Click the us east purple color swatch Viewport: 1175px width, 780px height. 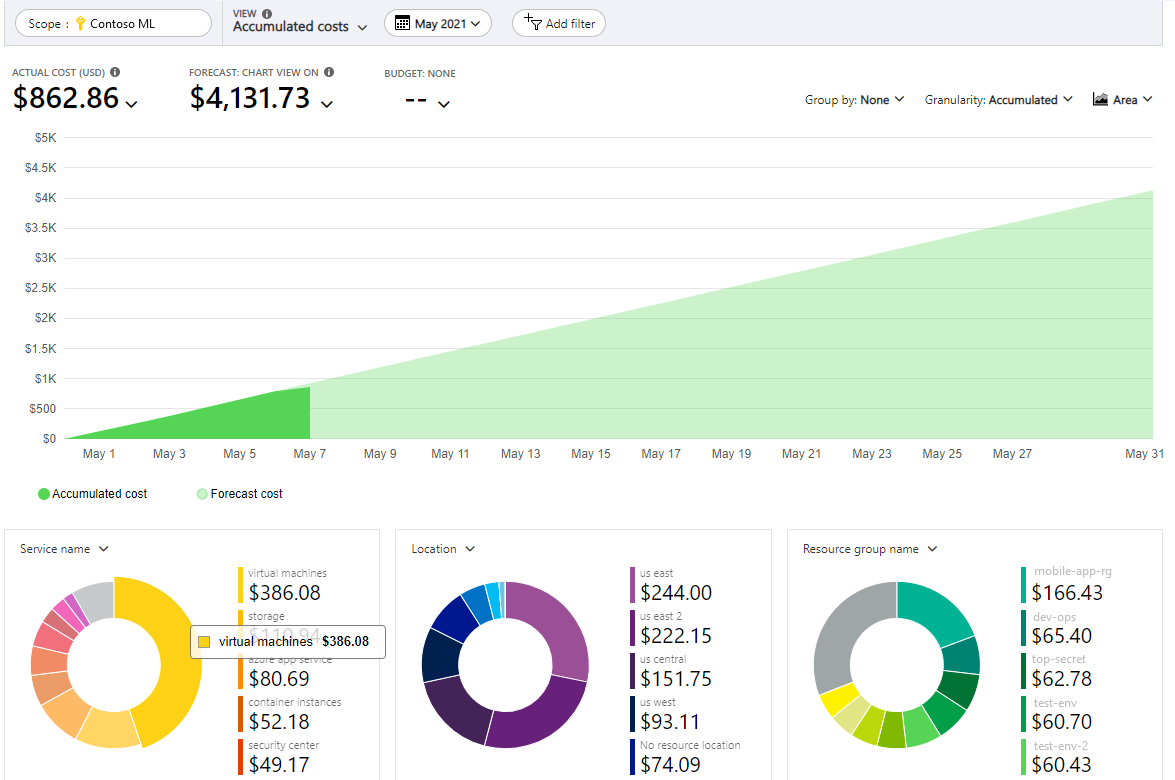click(632, 585)
